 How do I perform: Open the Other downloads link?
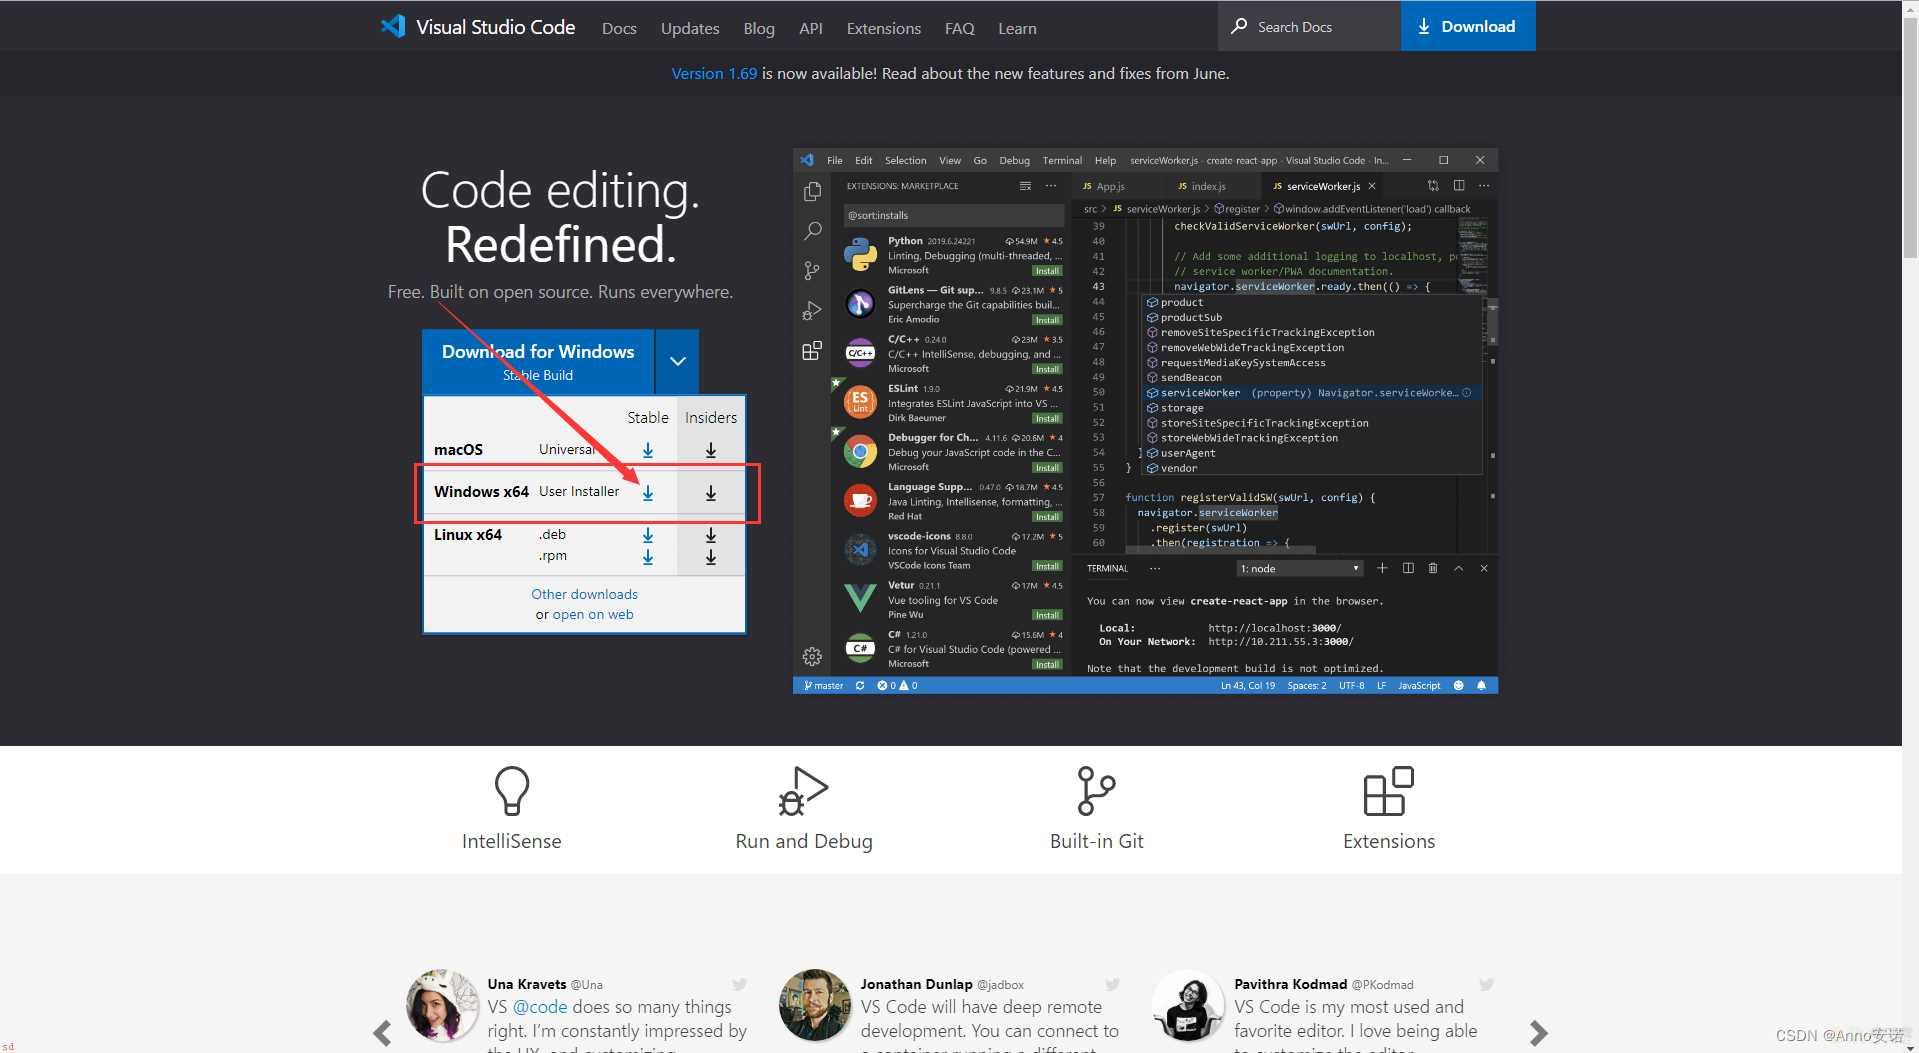584,594
